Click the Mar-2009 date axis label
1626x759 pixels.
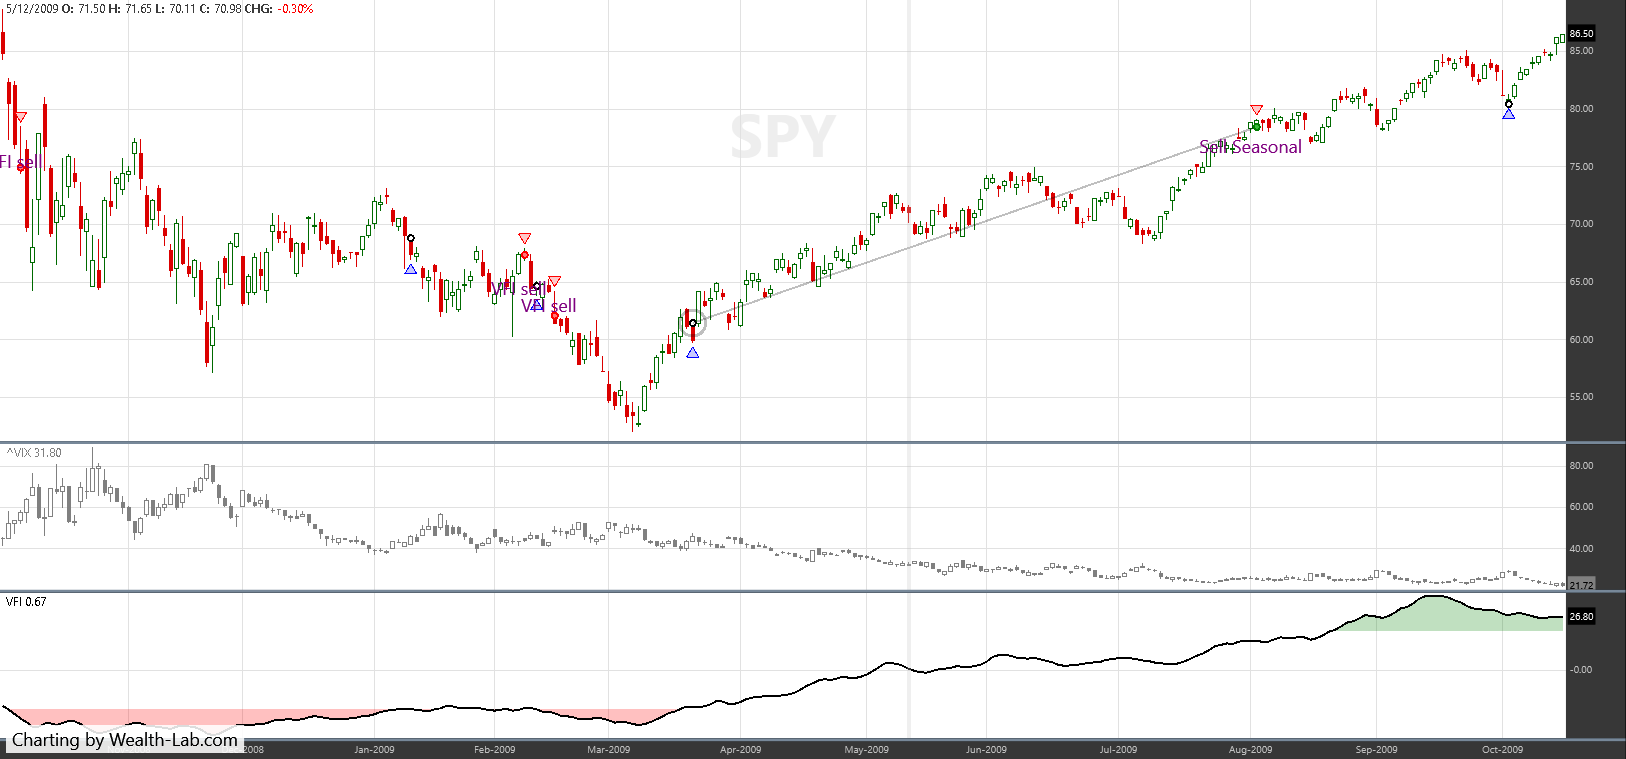tap(608, 750)
